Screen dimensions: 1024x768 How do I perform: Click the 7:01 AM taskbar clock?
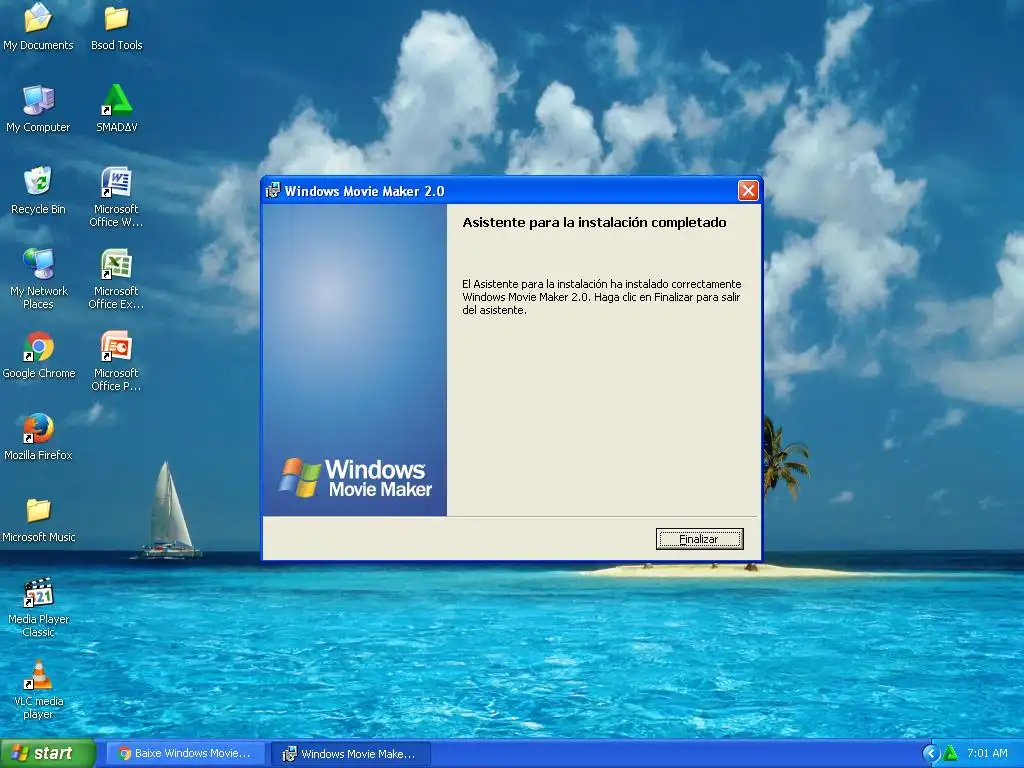pos(987,754)
